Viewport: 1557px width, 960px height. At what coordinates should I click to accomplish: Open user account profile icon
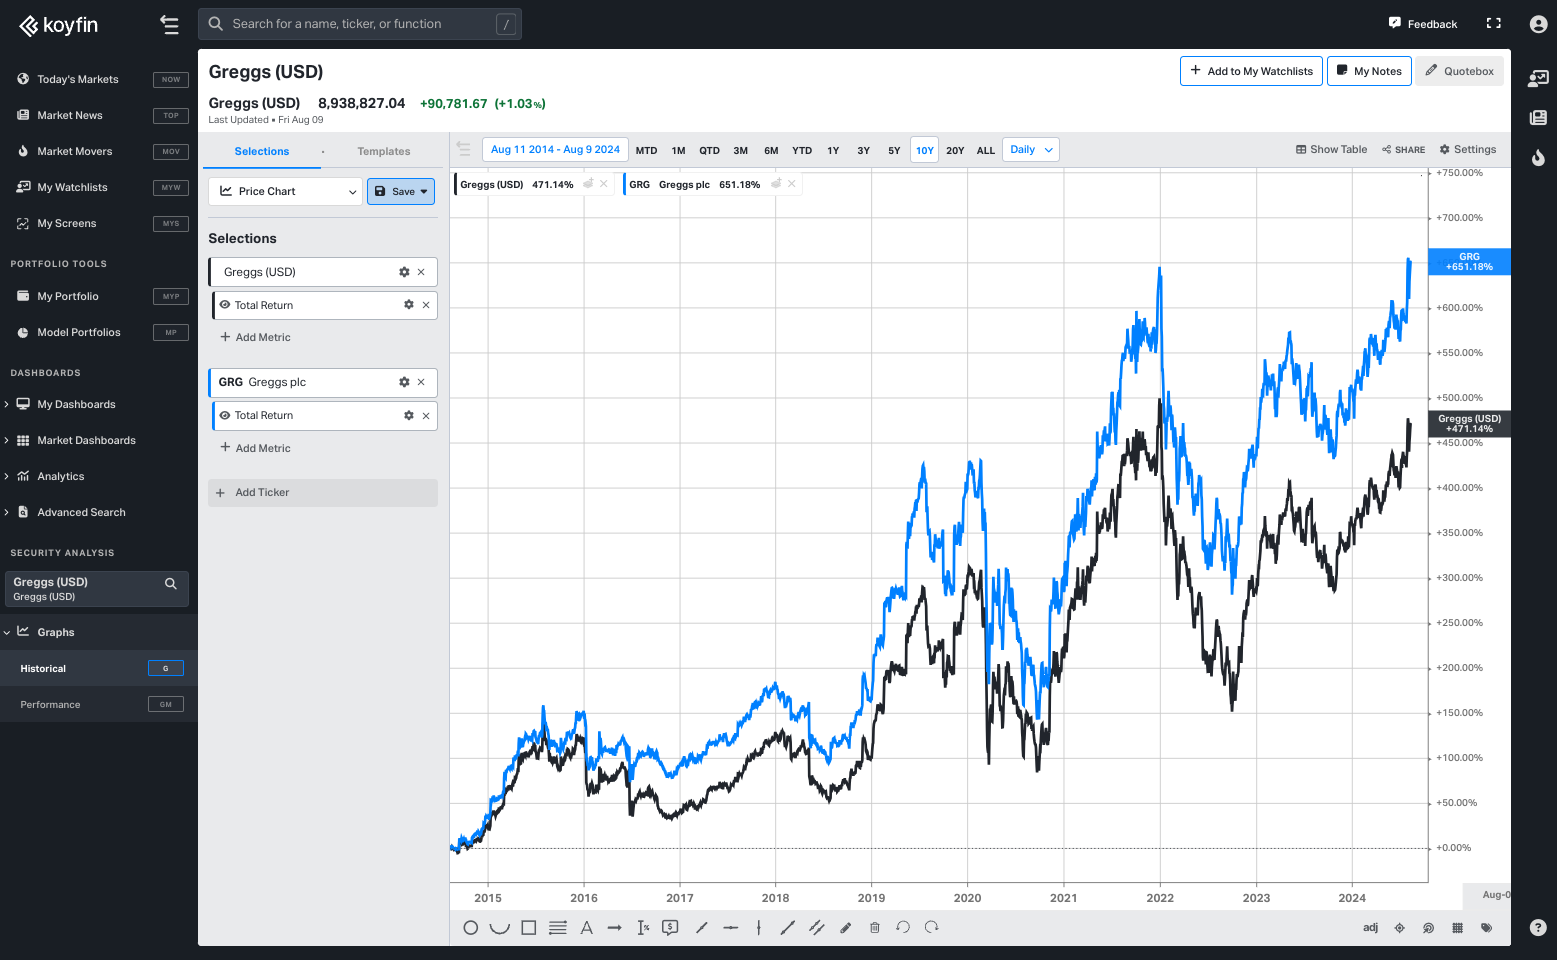click(1538, 24)
